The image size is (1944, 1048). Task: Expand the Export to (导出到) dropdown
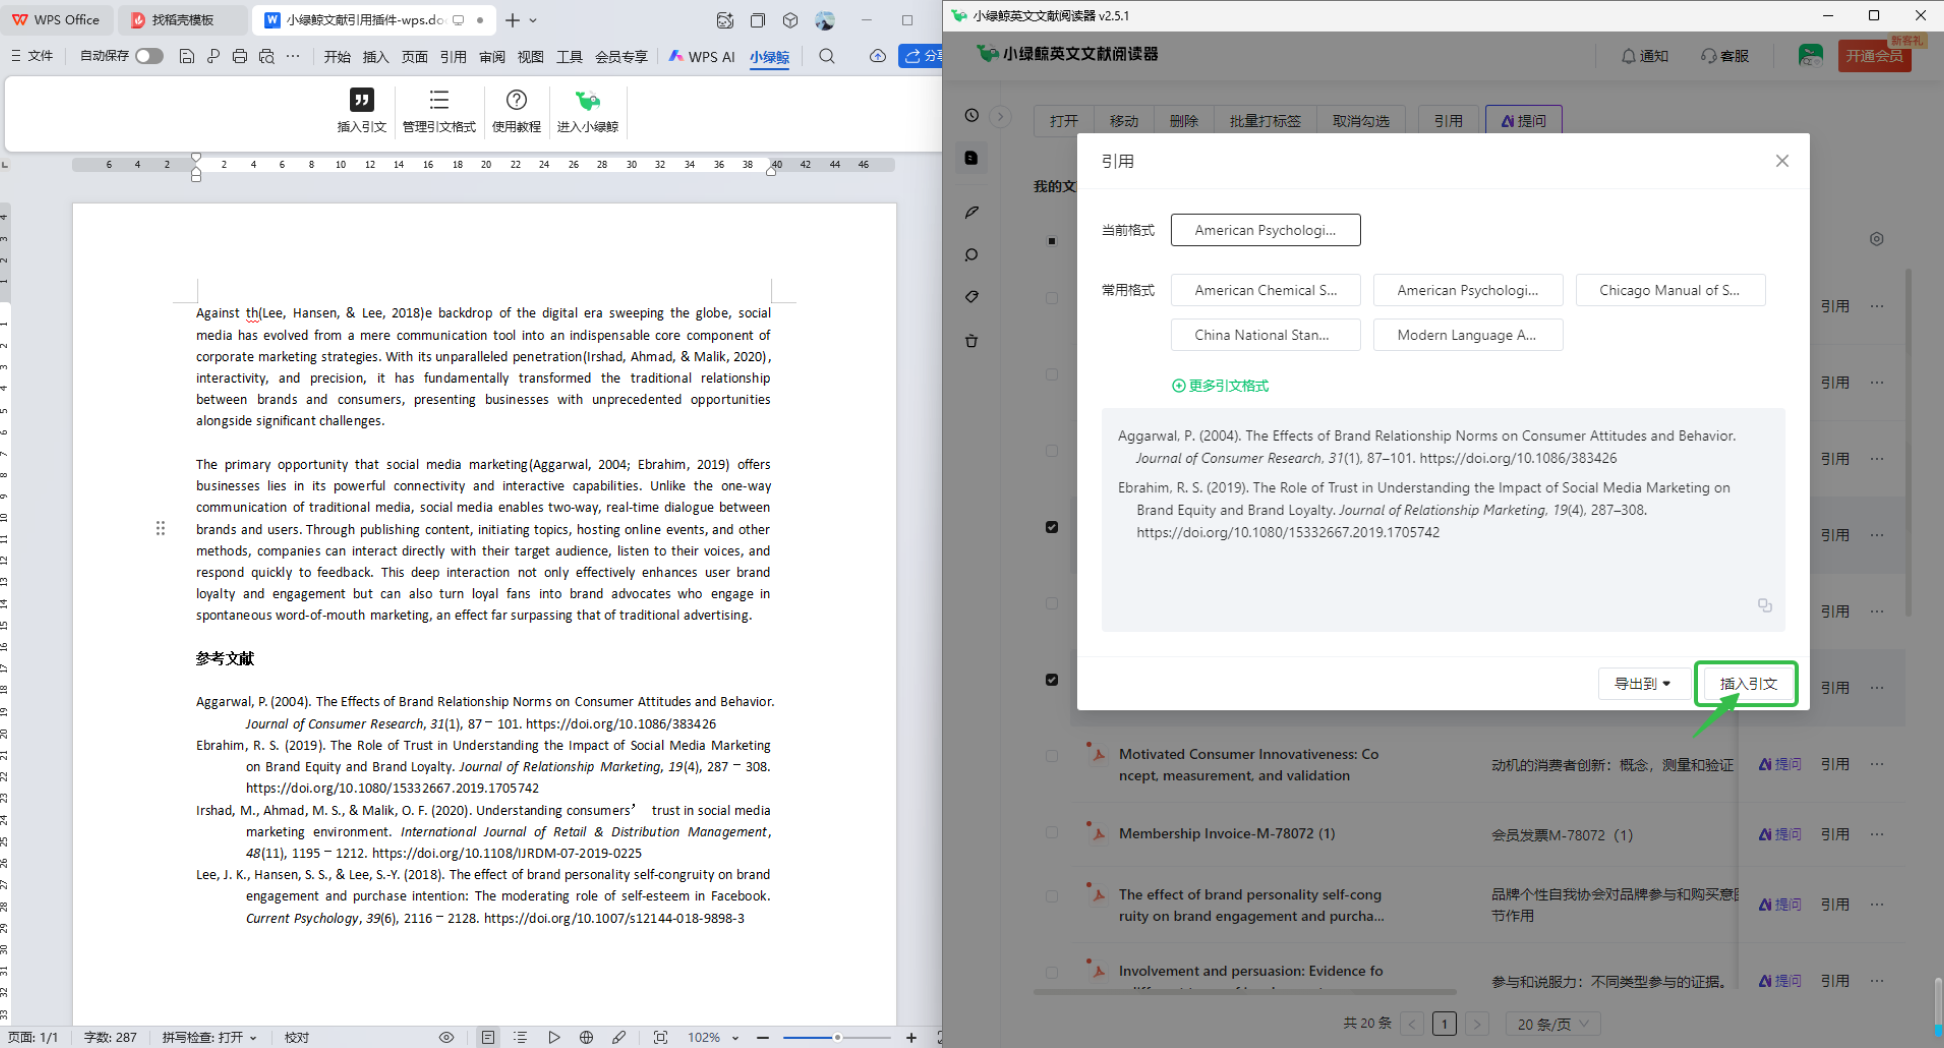tap(1642, 684)
